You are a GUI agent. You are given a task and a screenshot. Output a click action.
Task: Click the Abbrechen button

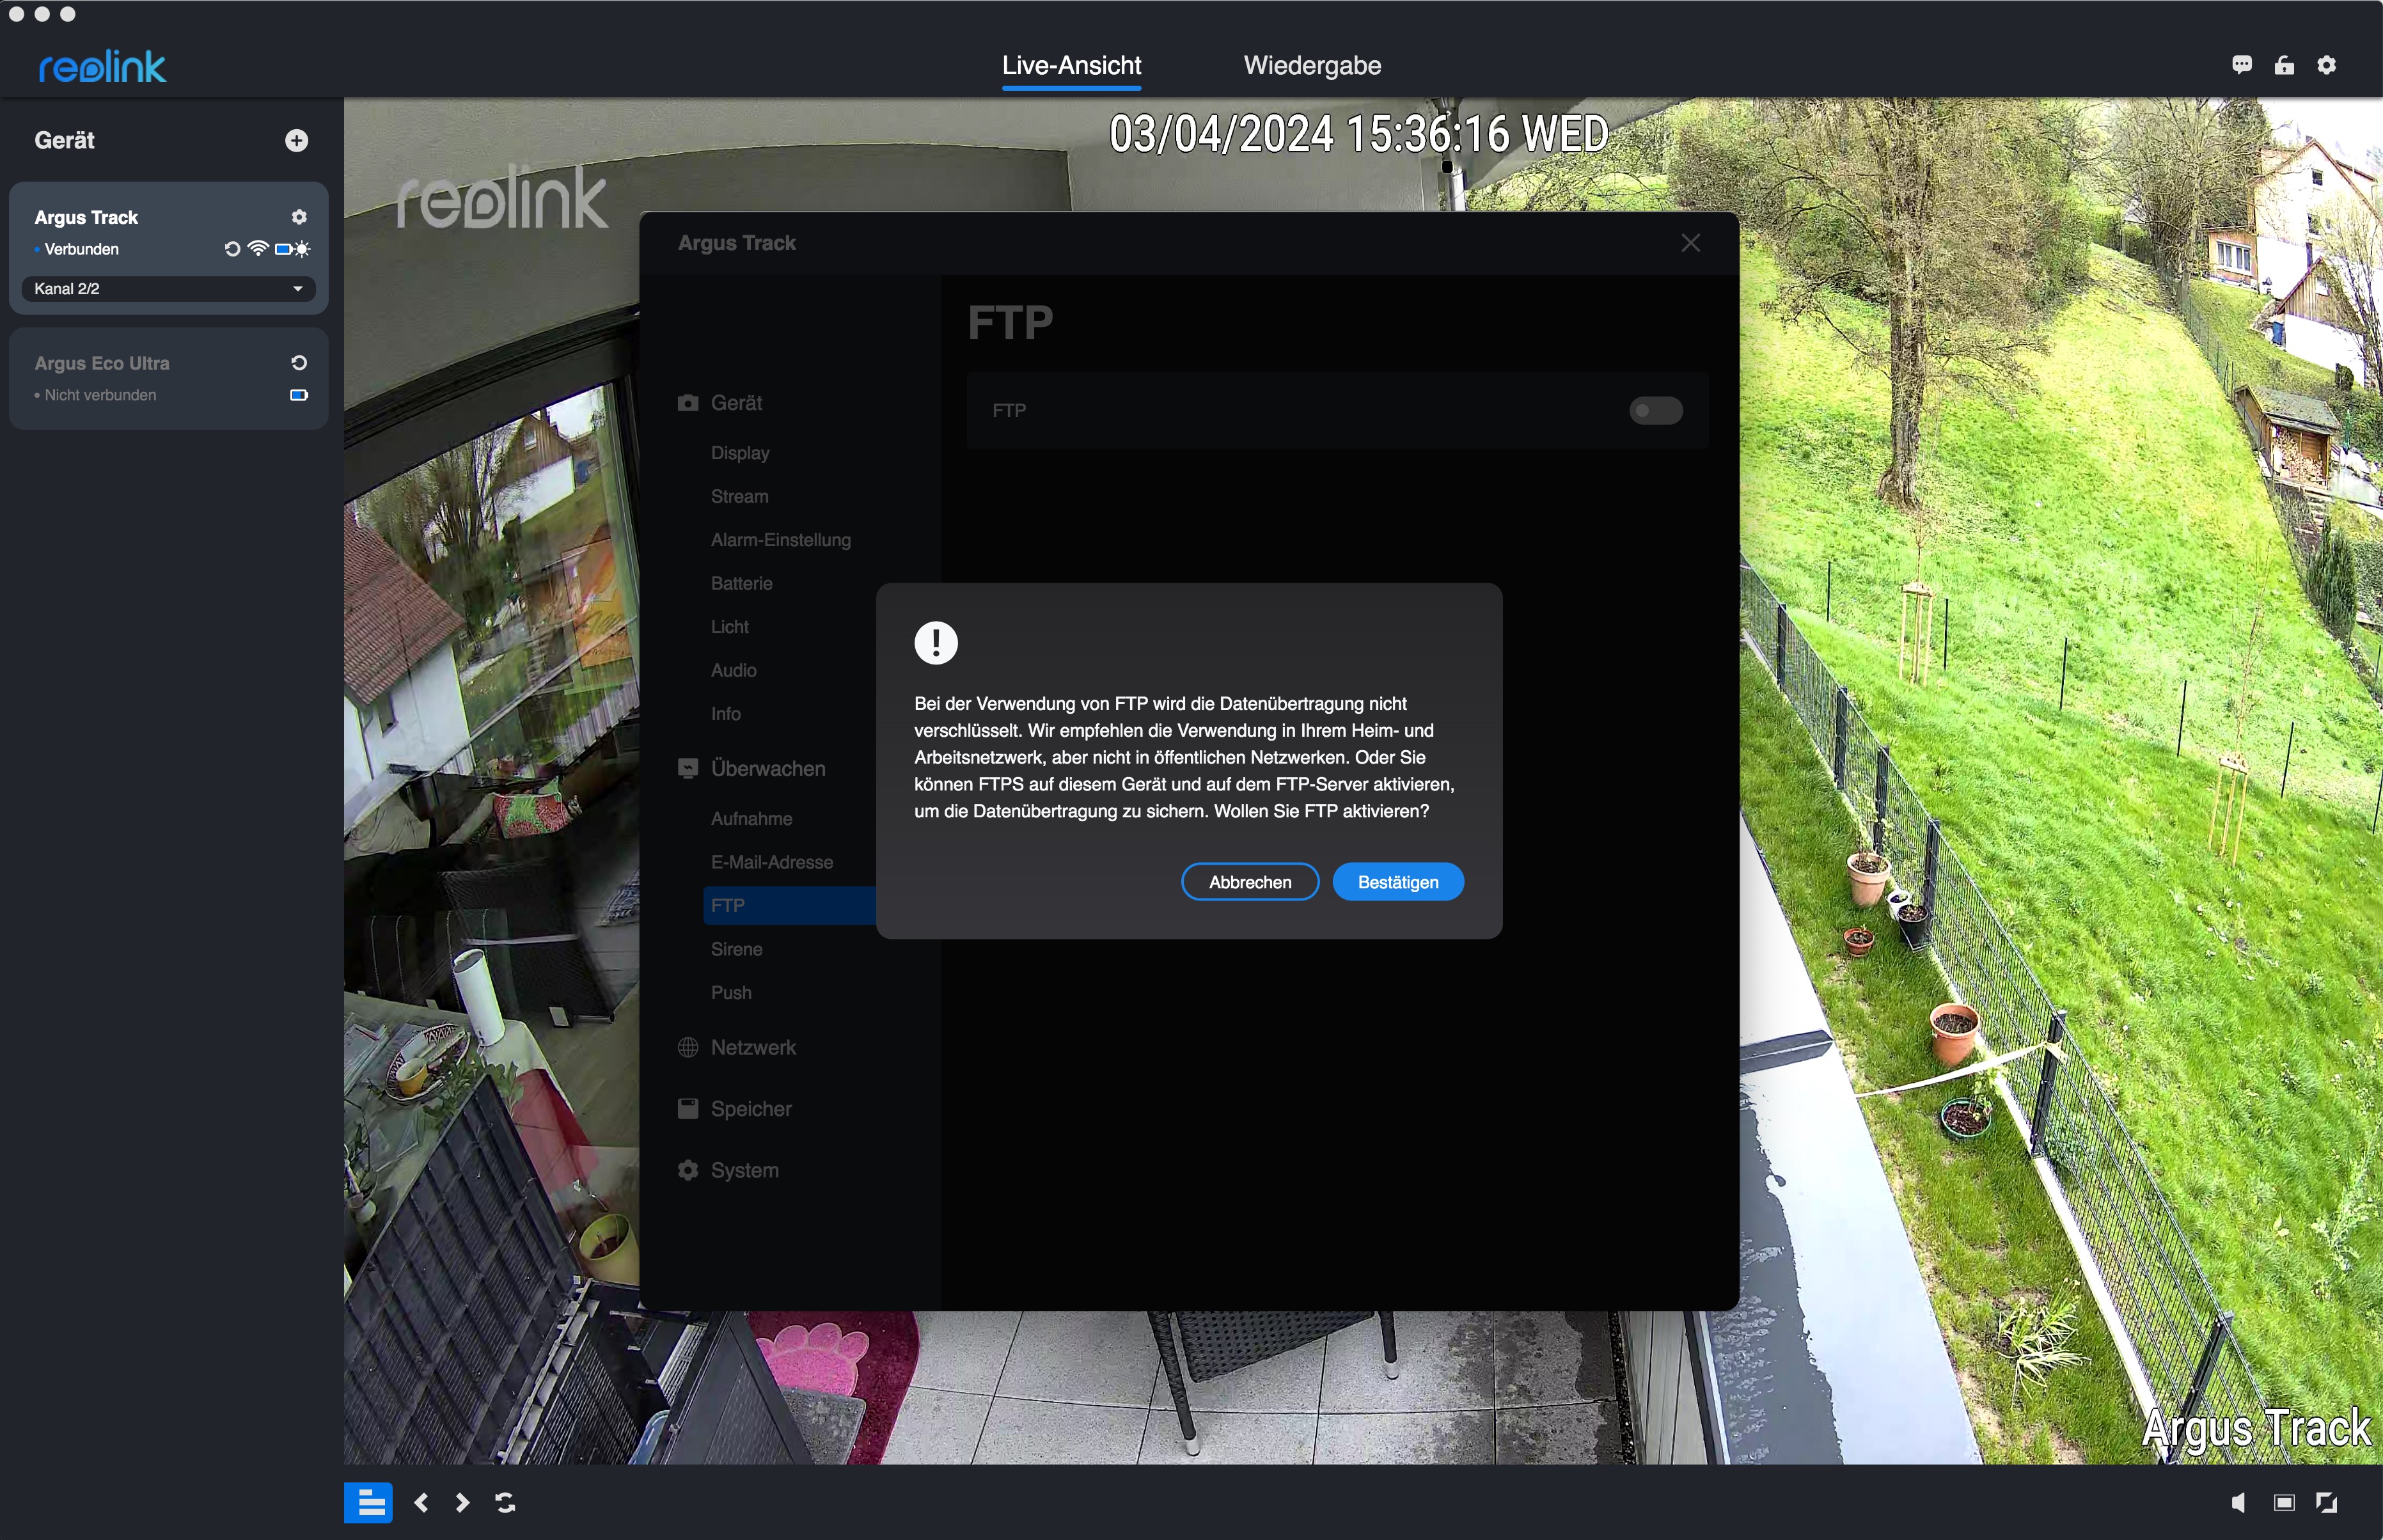pos(1249,881)
